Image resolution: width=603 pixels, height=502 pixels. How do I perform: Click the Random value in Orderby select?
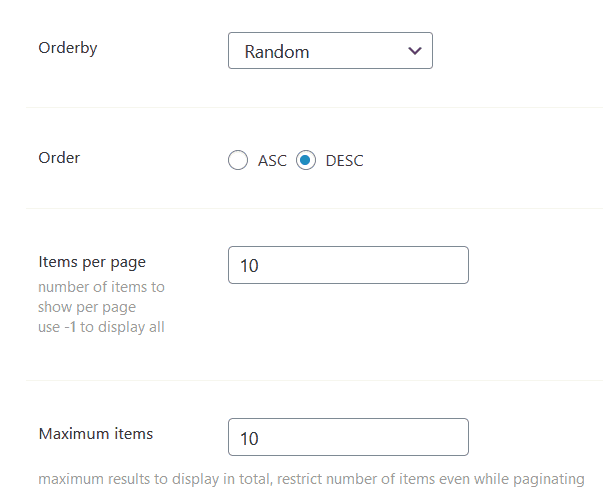tap(275, 52)
